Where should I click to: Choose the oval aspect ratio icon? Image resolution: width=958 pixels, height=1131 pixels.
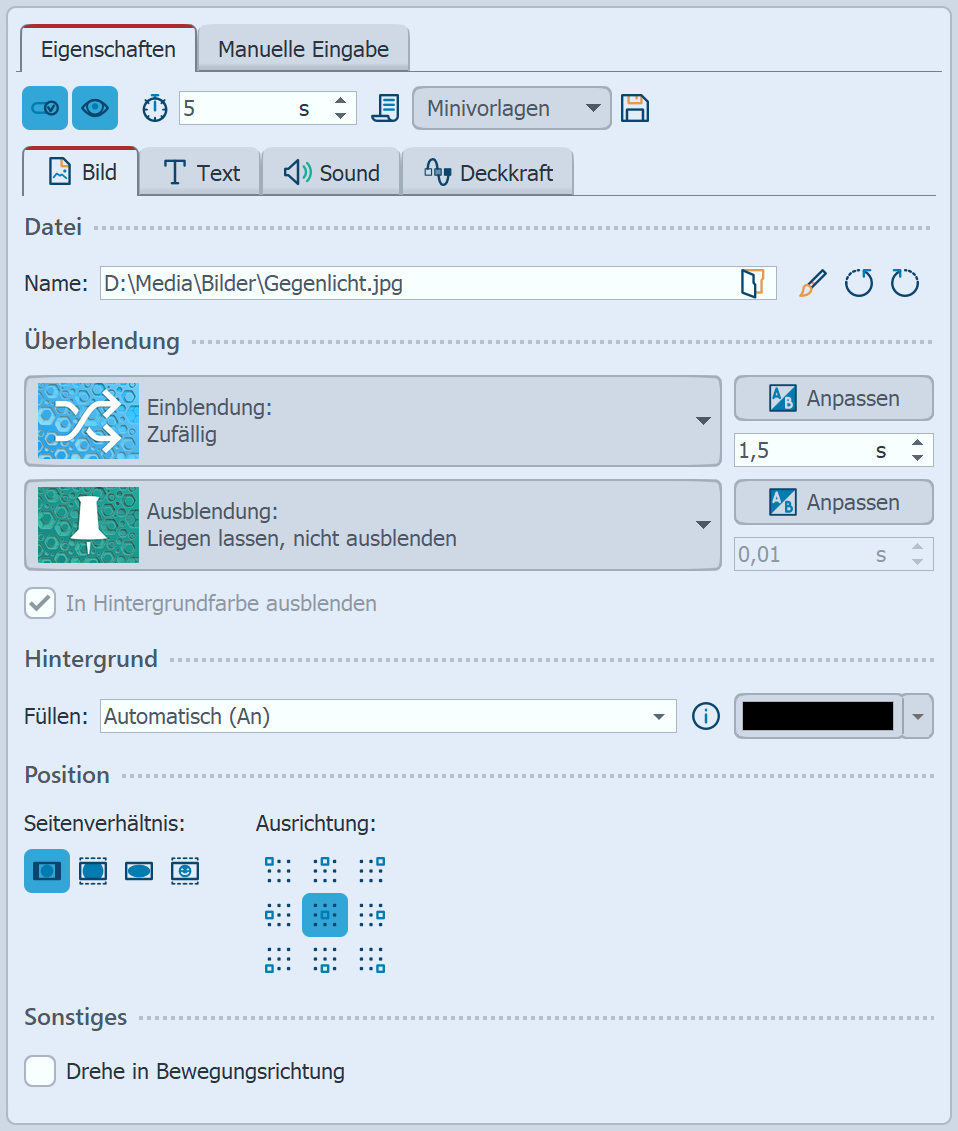139,871
